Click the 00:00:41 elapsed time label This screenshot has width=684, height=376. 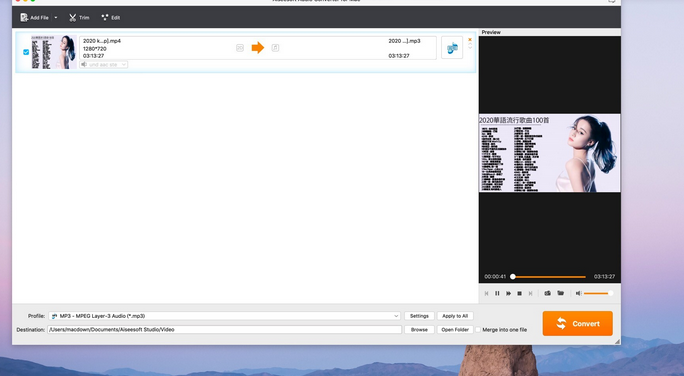(495, 277)
